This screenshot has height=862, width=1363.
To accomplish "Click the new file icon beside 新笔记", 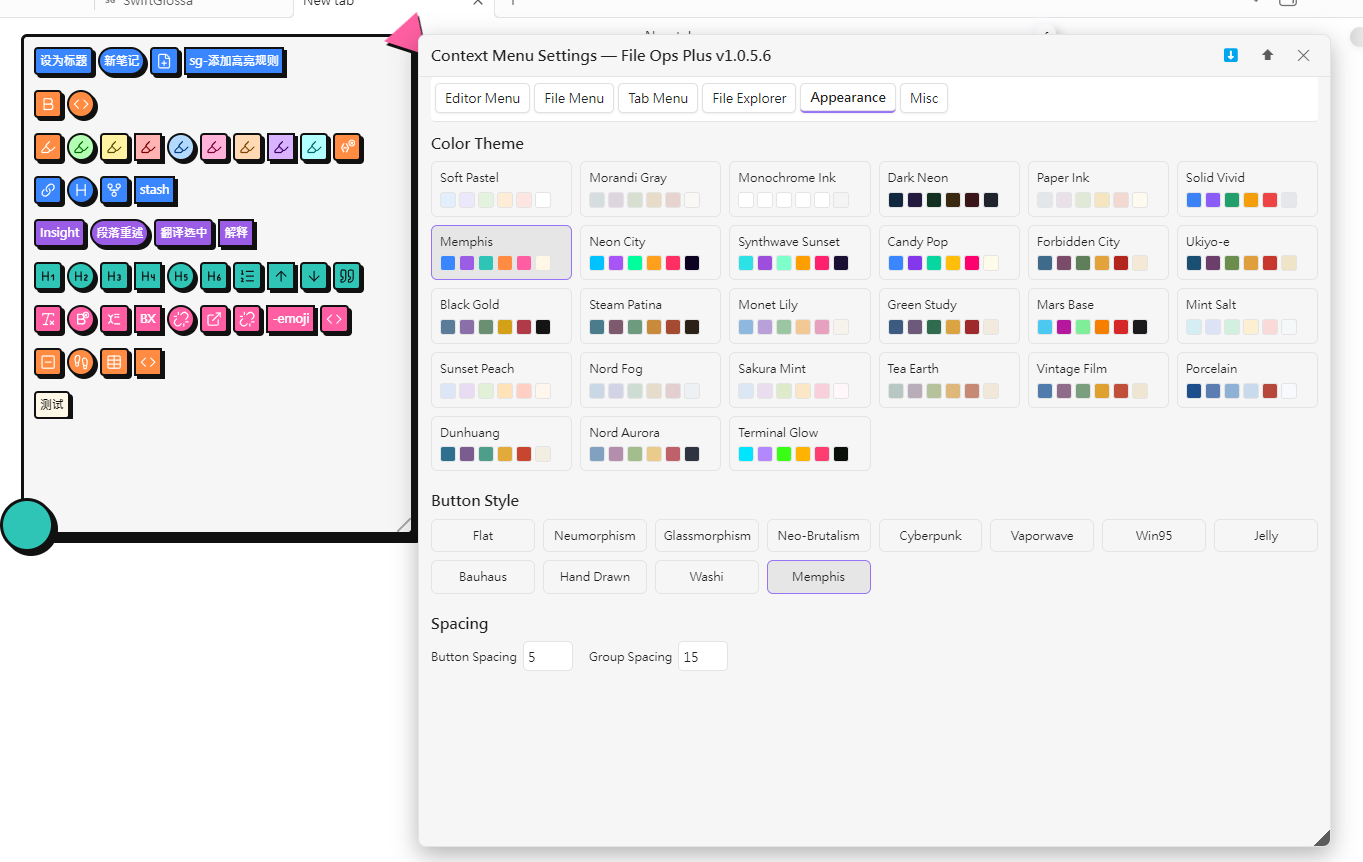I will click(x=165, y=61).
